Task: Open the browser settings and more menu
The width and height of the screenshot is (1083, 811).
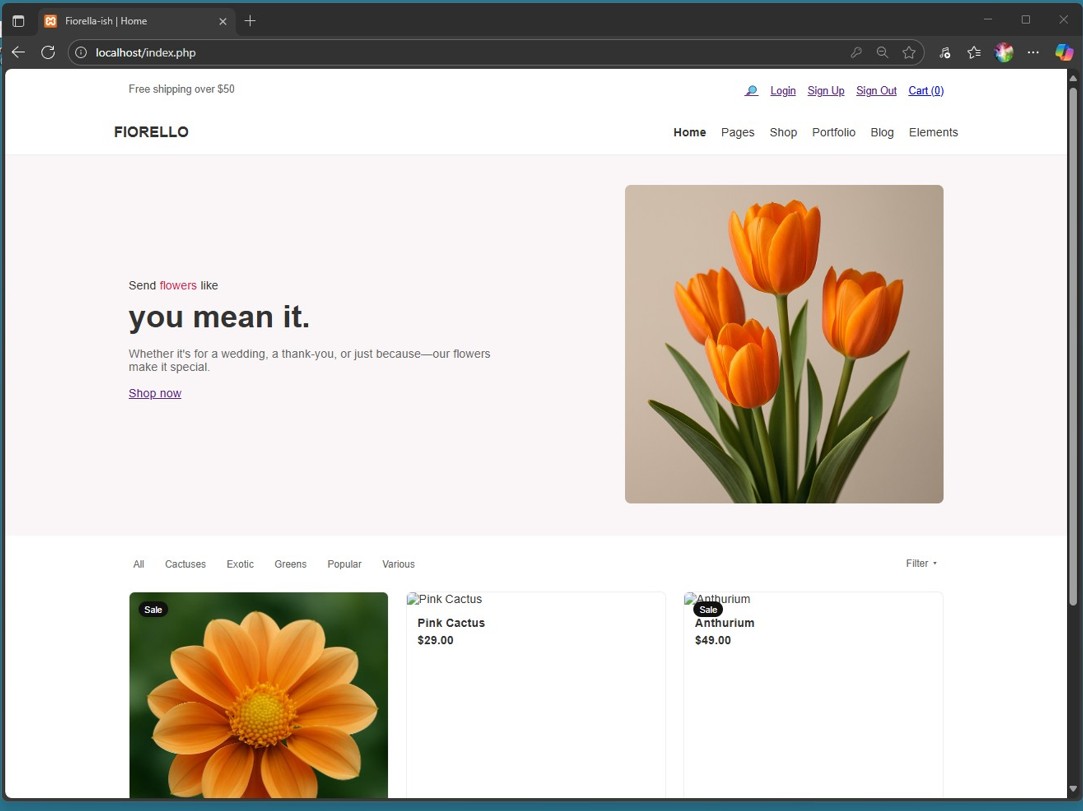Action: (1034, 53)
